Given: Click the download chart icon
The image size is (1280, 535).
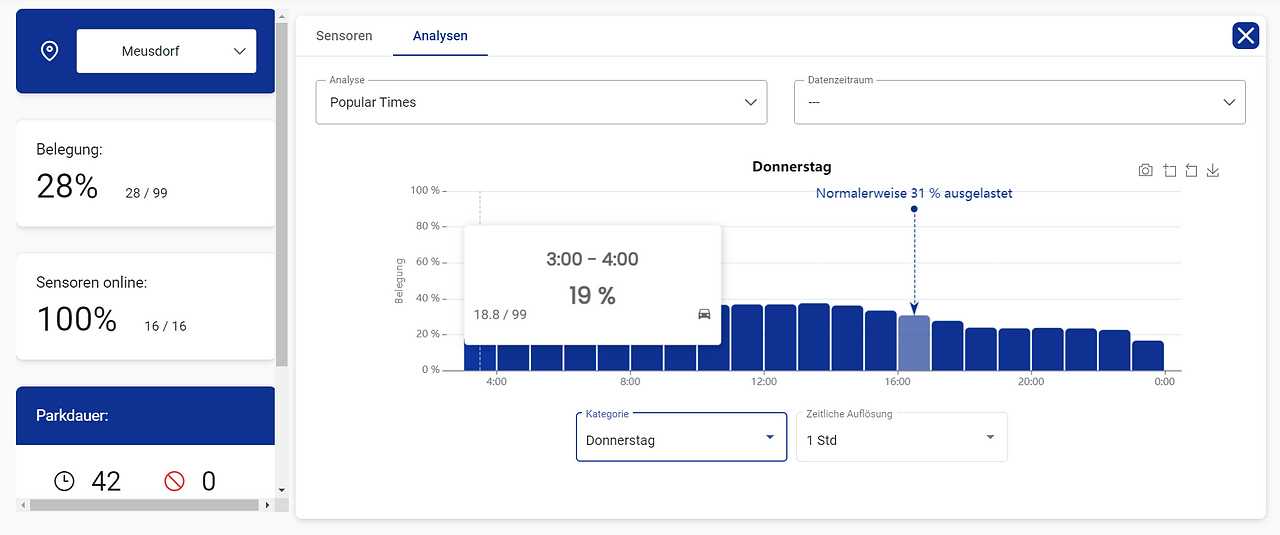Looking at the screenshot, I should [x=1213, y=171].
